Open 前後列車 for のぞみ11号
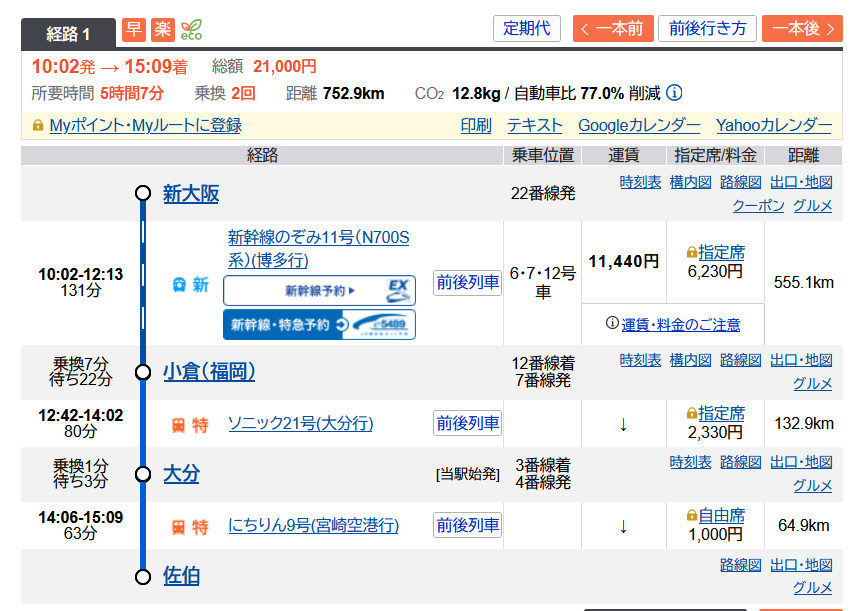 pos(467,283)
